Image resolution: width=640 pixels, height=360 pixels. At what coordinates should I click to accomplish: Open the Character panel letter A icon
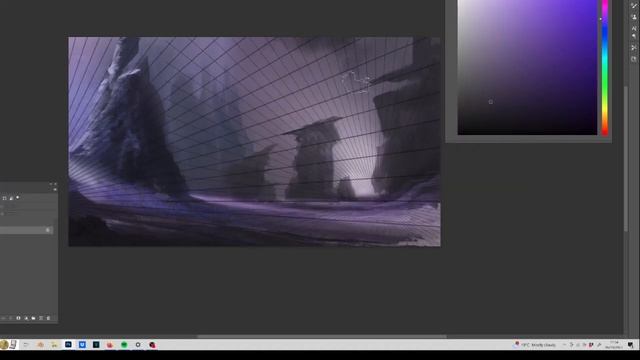(x=634, y=28)
